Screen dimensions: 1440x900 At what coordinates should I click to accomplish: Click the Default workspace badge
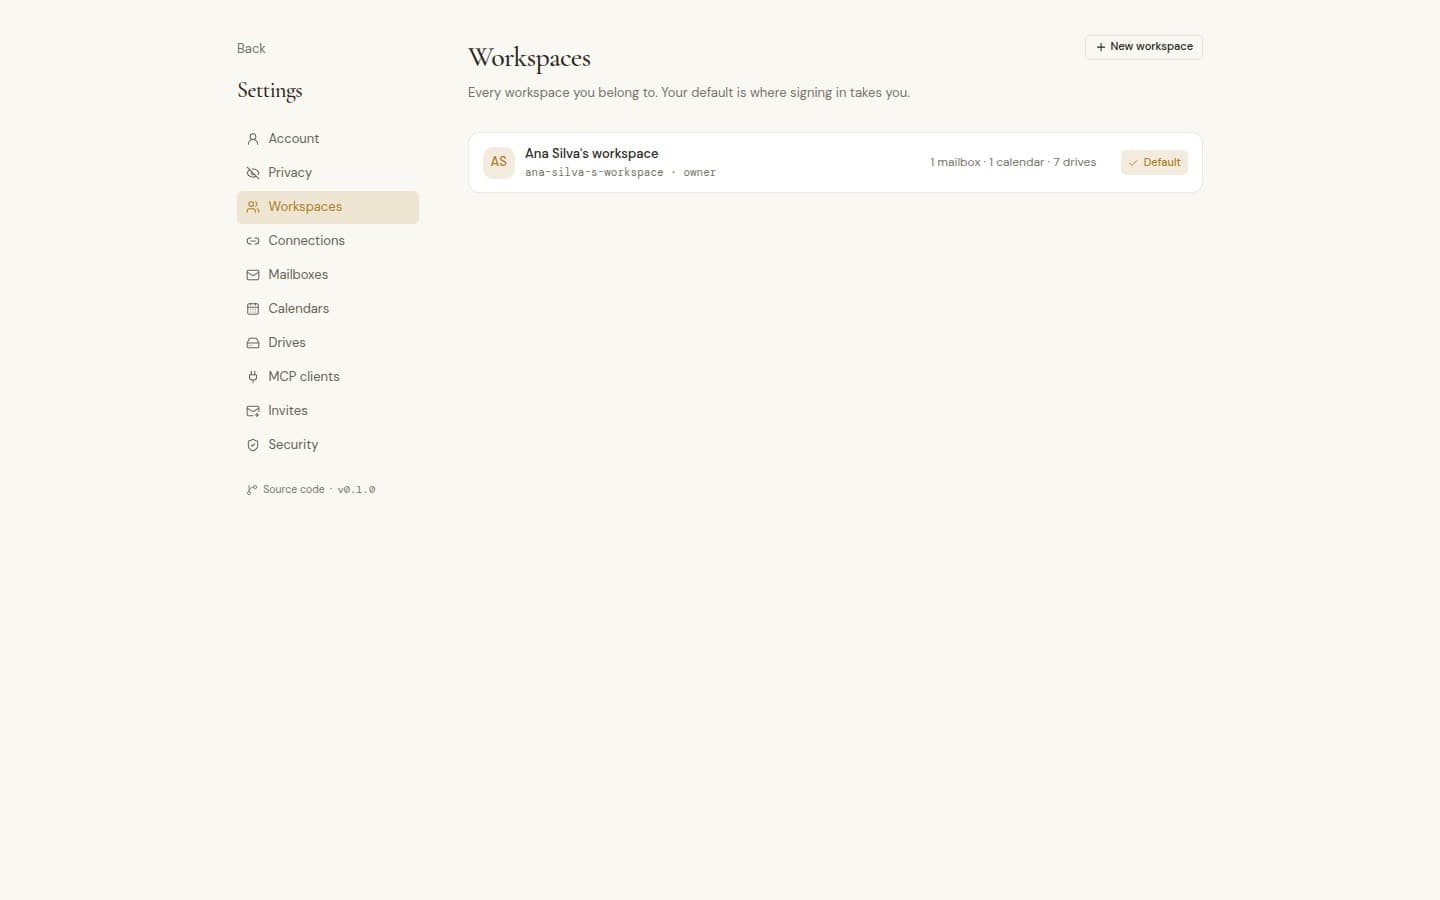(1154, 163)
